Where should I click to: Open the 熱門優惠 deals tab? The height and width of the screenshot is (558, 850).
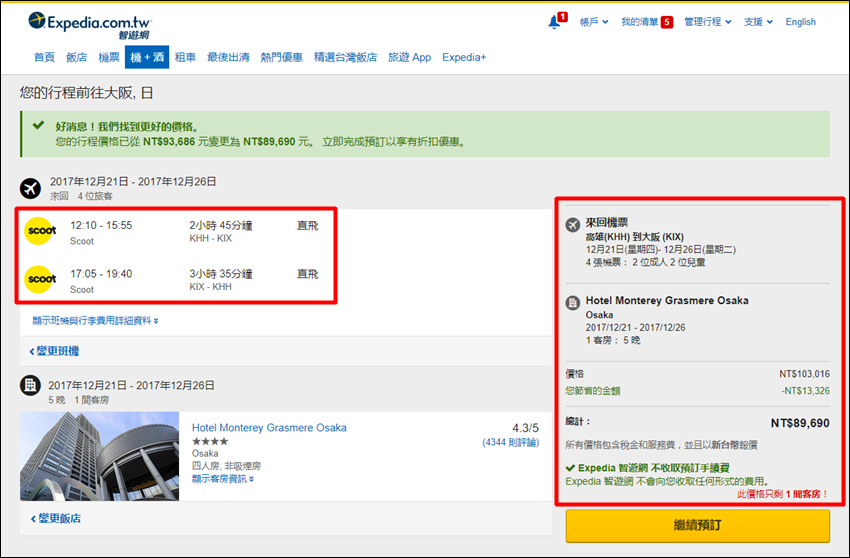281,57
